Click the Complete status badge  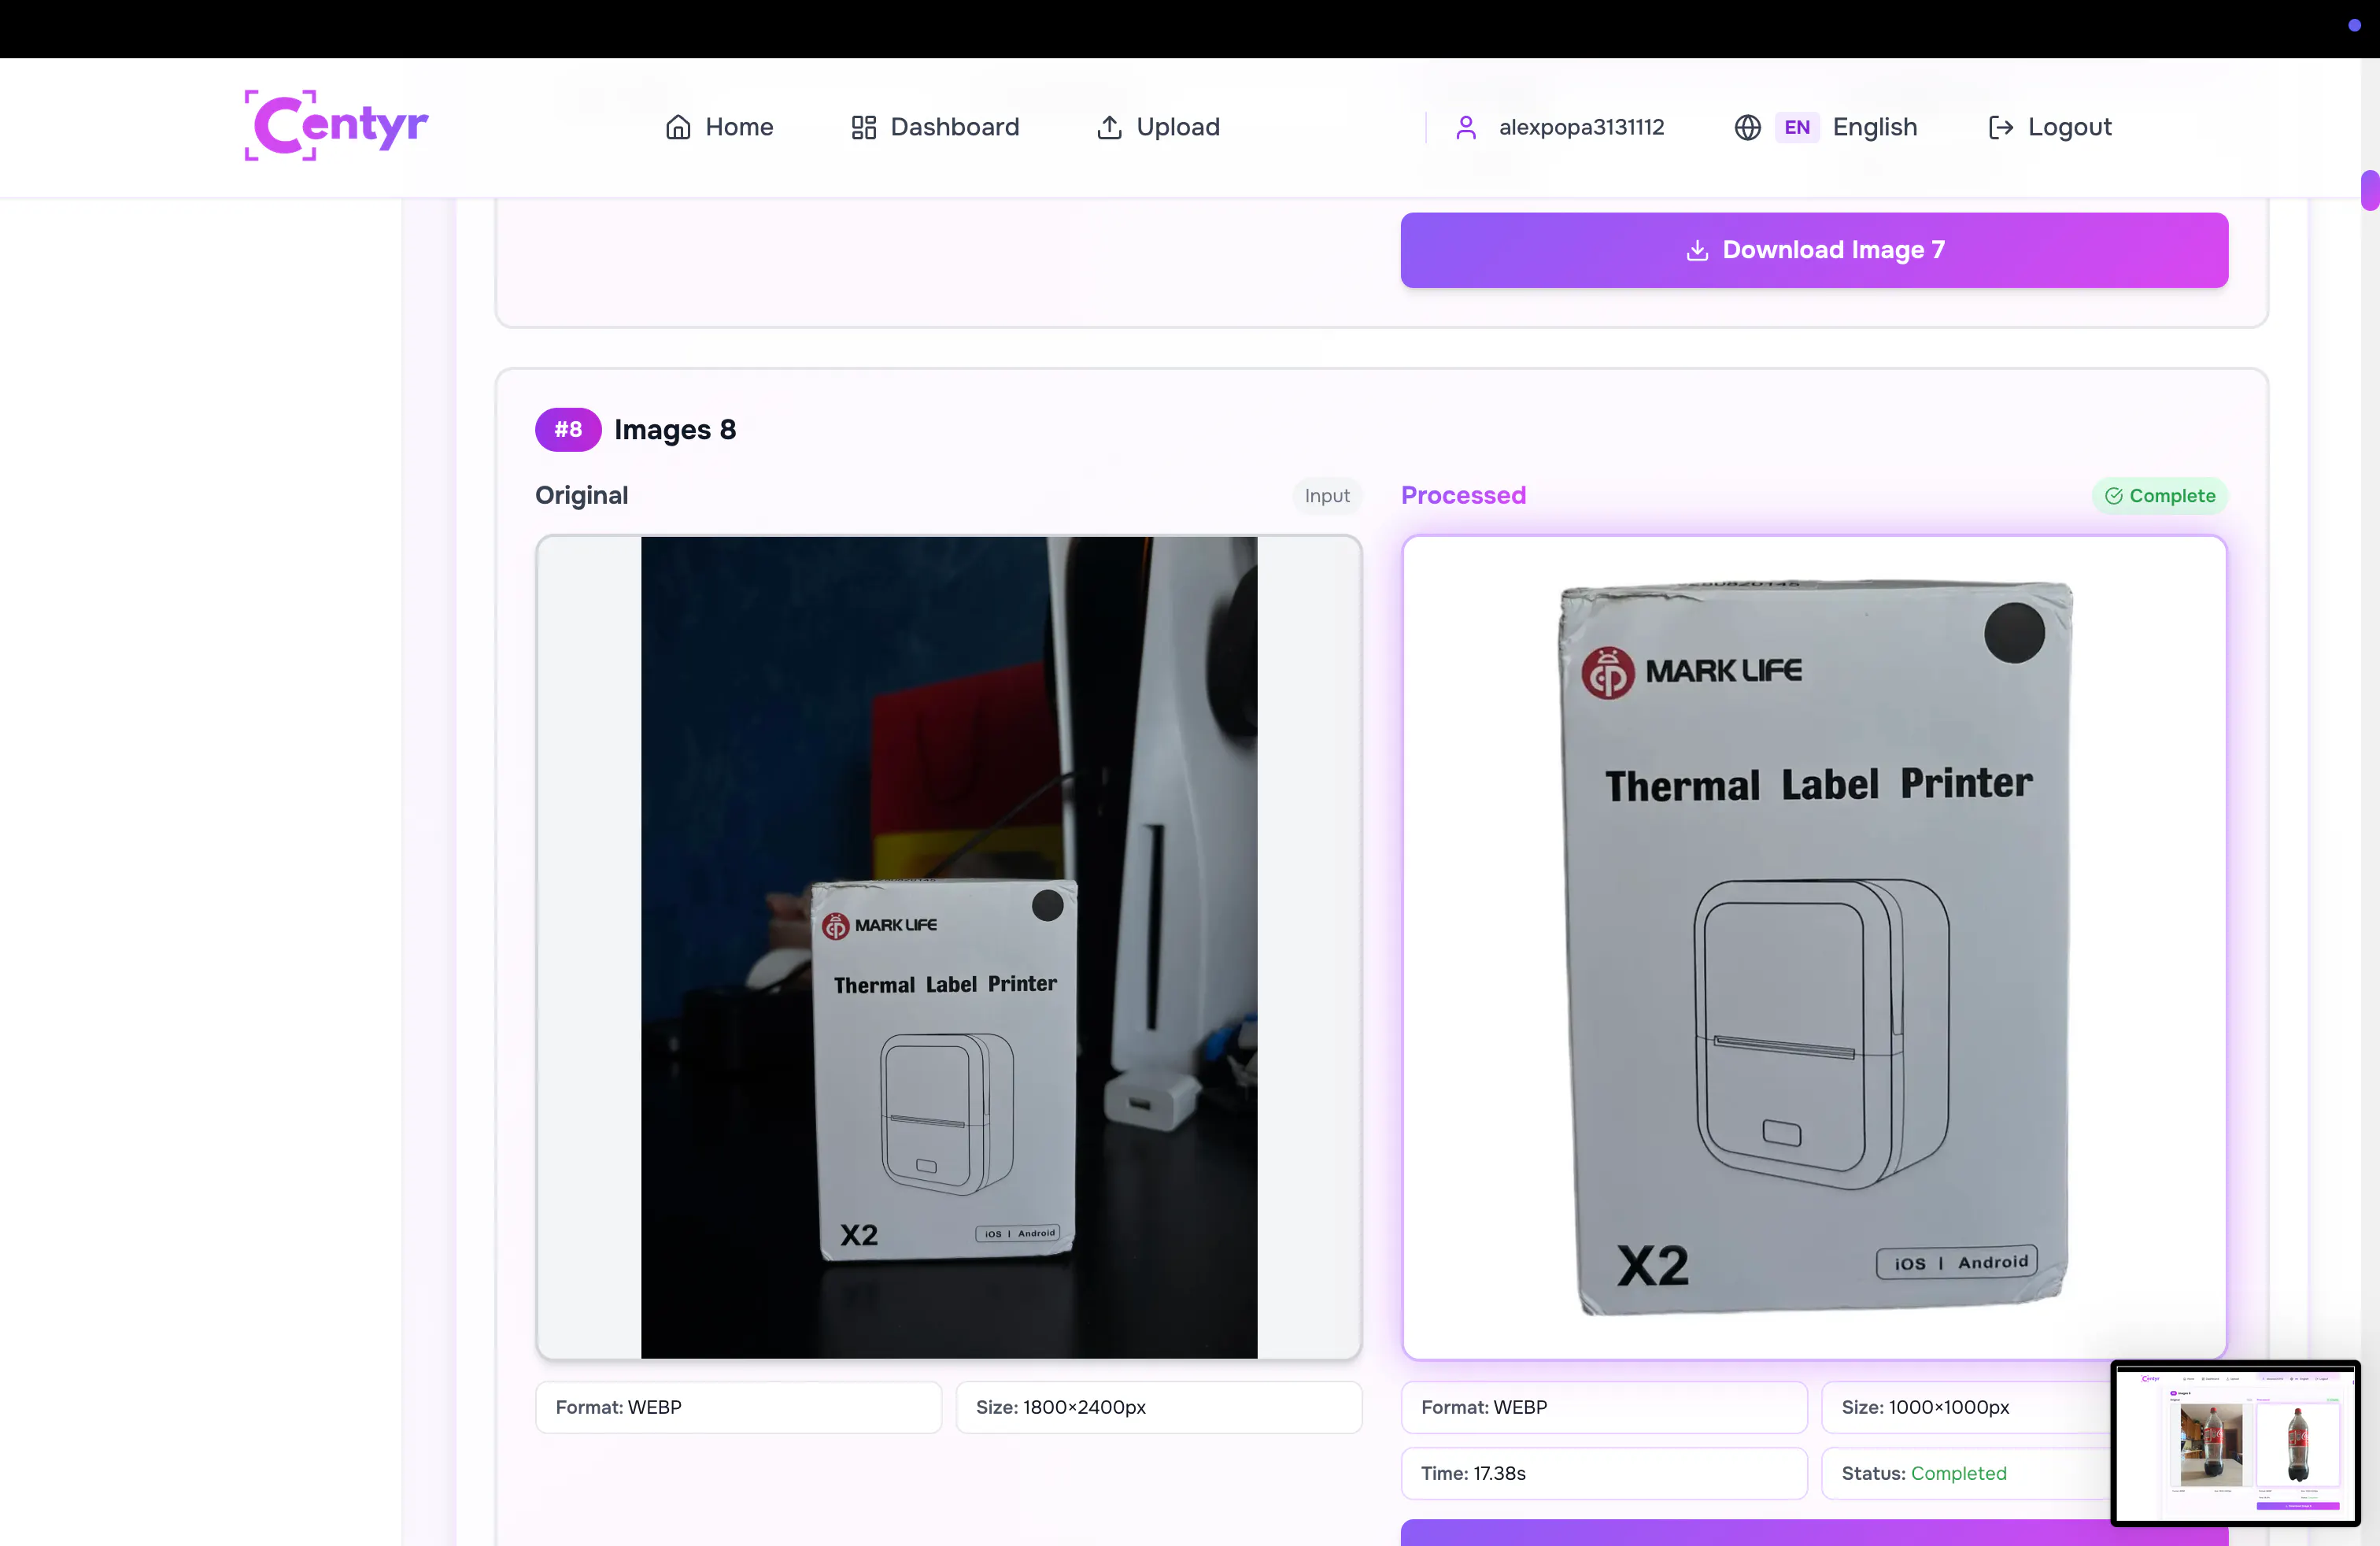(x=2160, y=496)
